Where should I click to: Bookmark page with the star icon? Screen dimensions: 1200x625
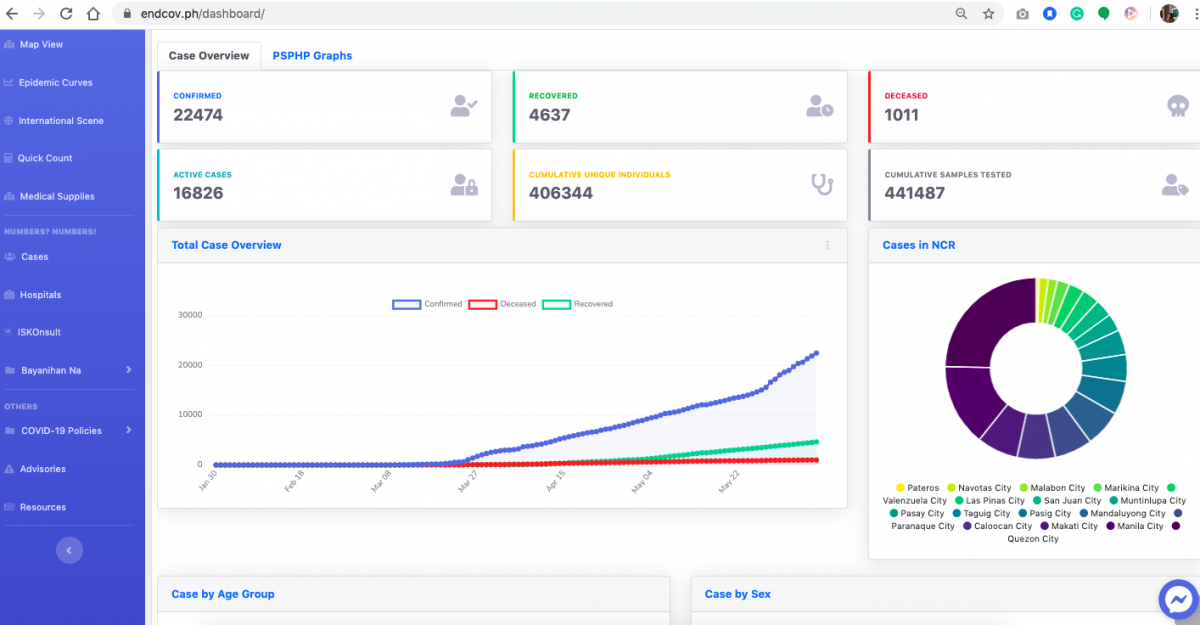pos(988,14)
